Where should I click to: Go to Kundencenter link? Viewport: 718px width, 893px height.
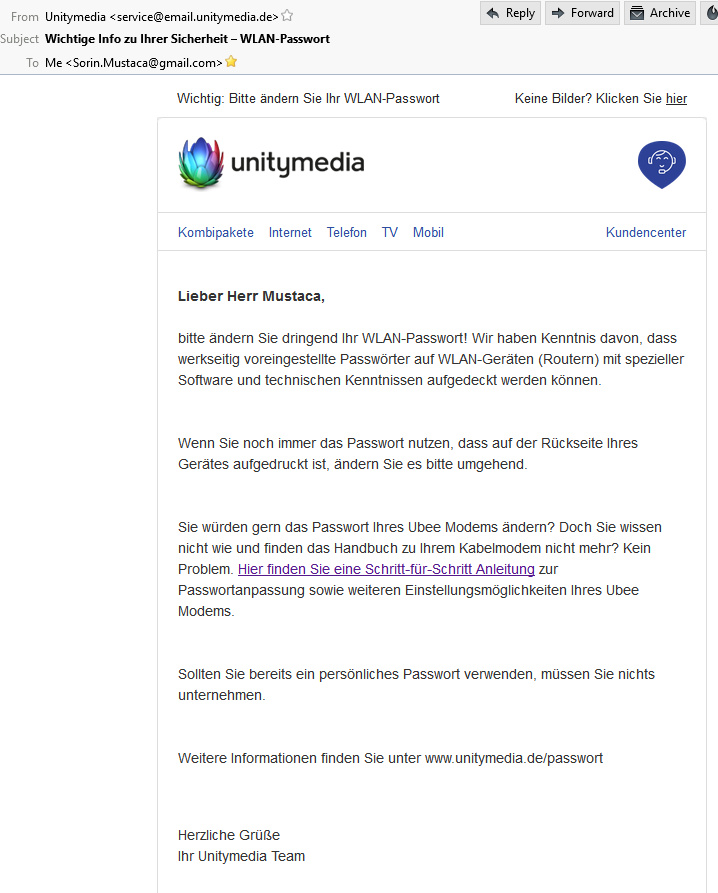click(x=646, y=232)
